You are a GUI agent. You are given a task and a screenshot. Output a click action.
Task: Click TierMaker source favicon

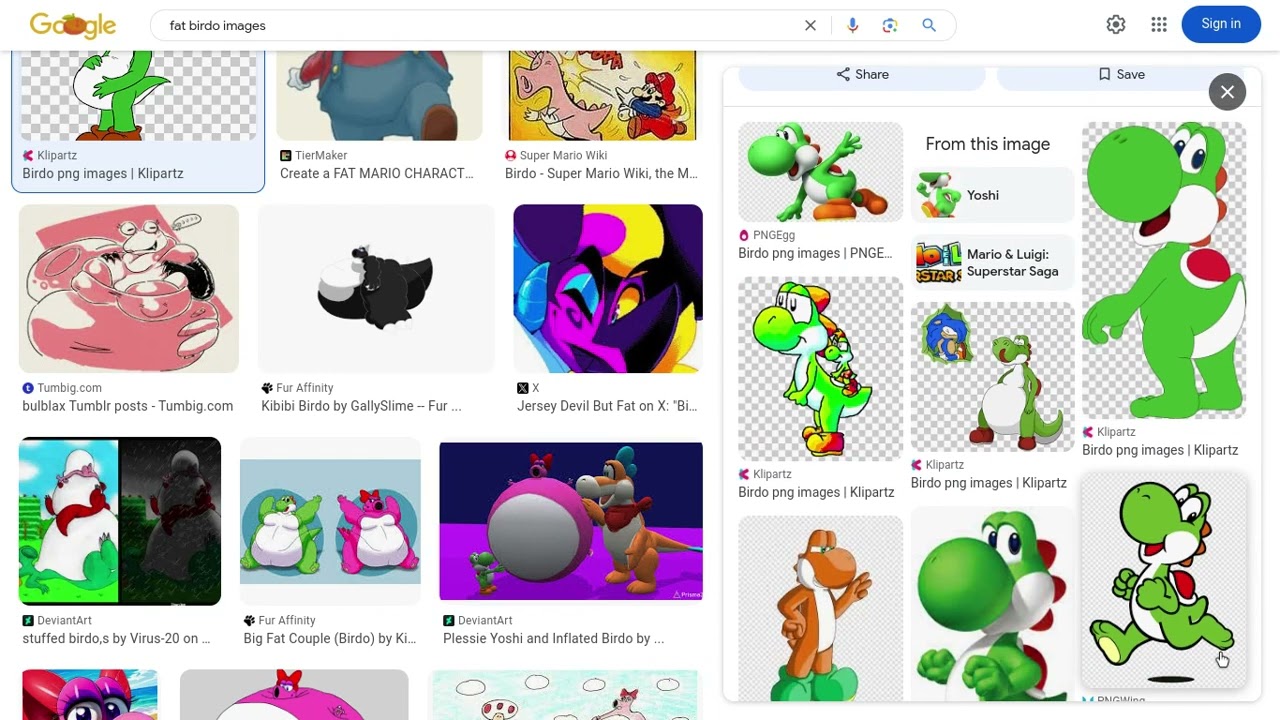click(286, 156)
